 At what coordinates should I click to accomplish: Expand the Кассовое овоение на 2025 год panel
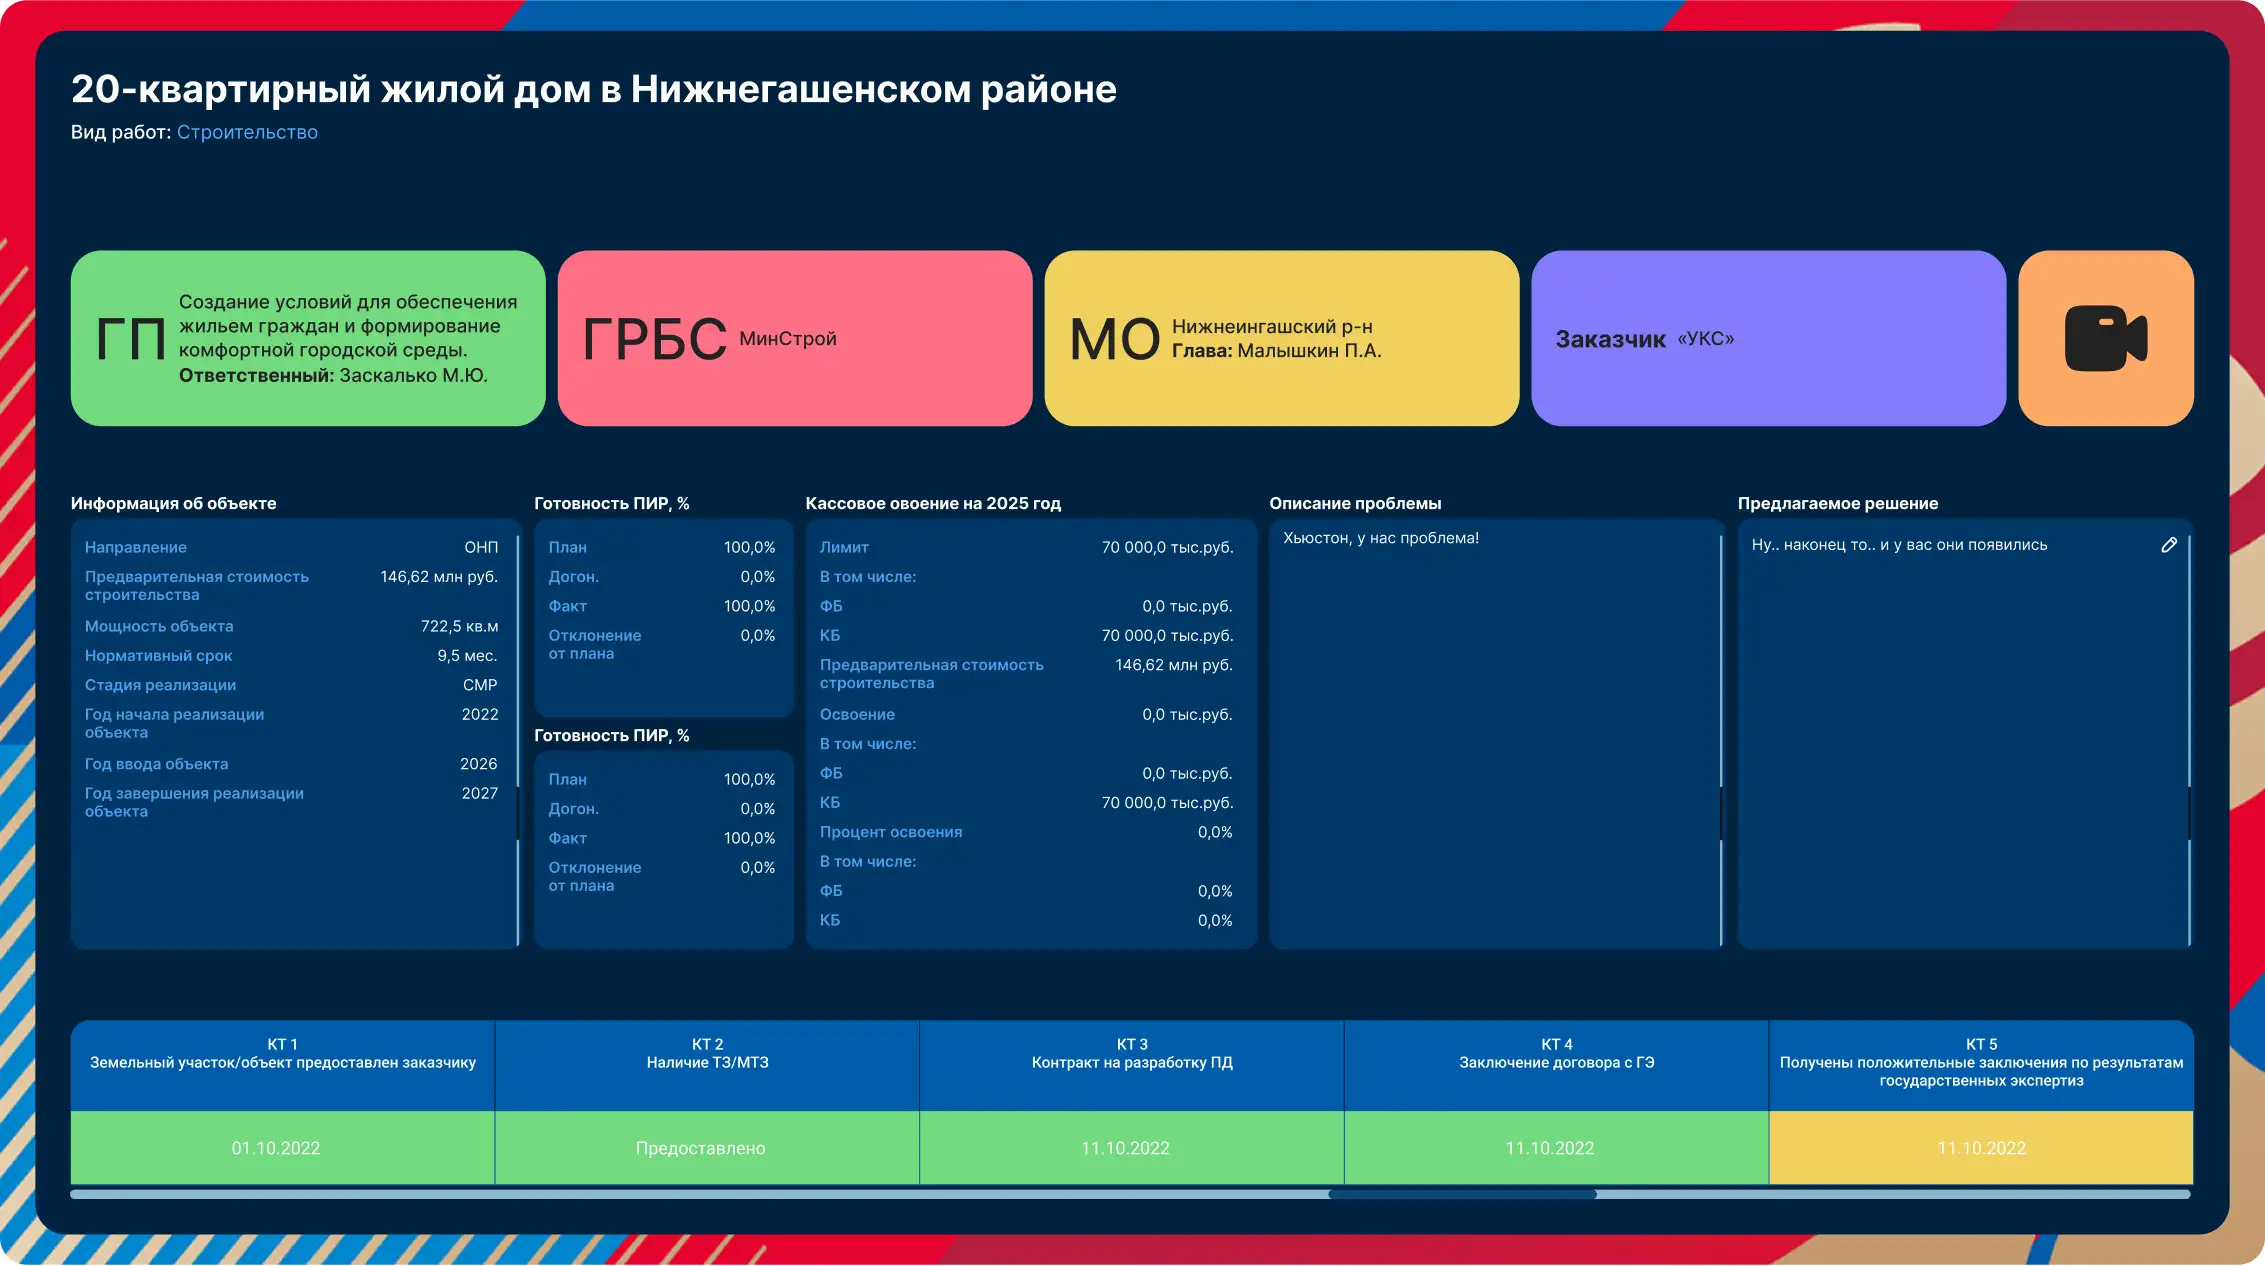click(932, 503)
